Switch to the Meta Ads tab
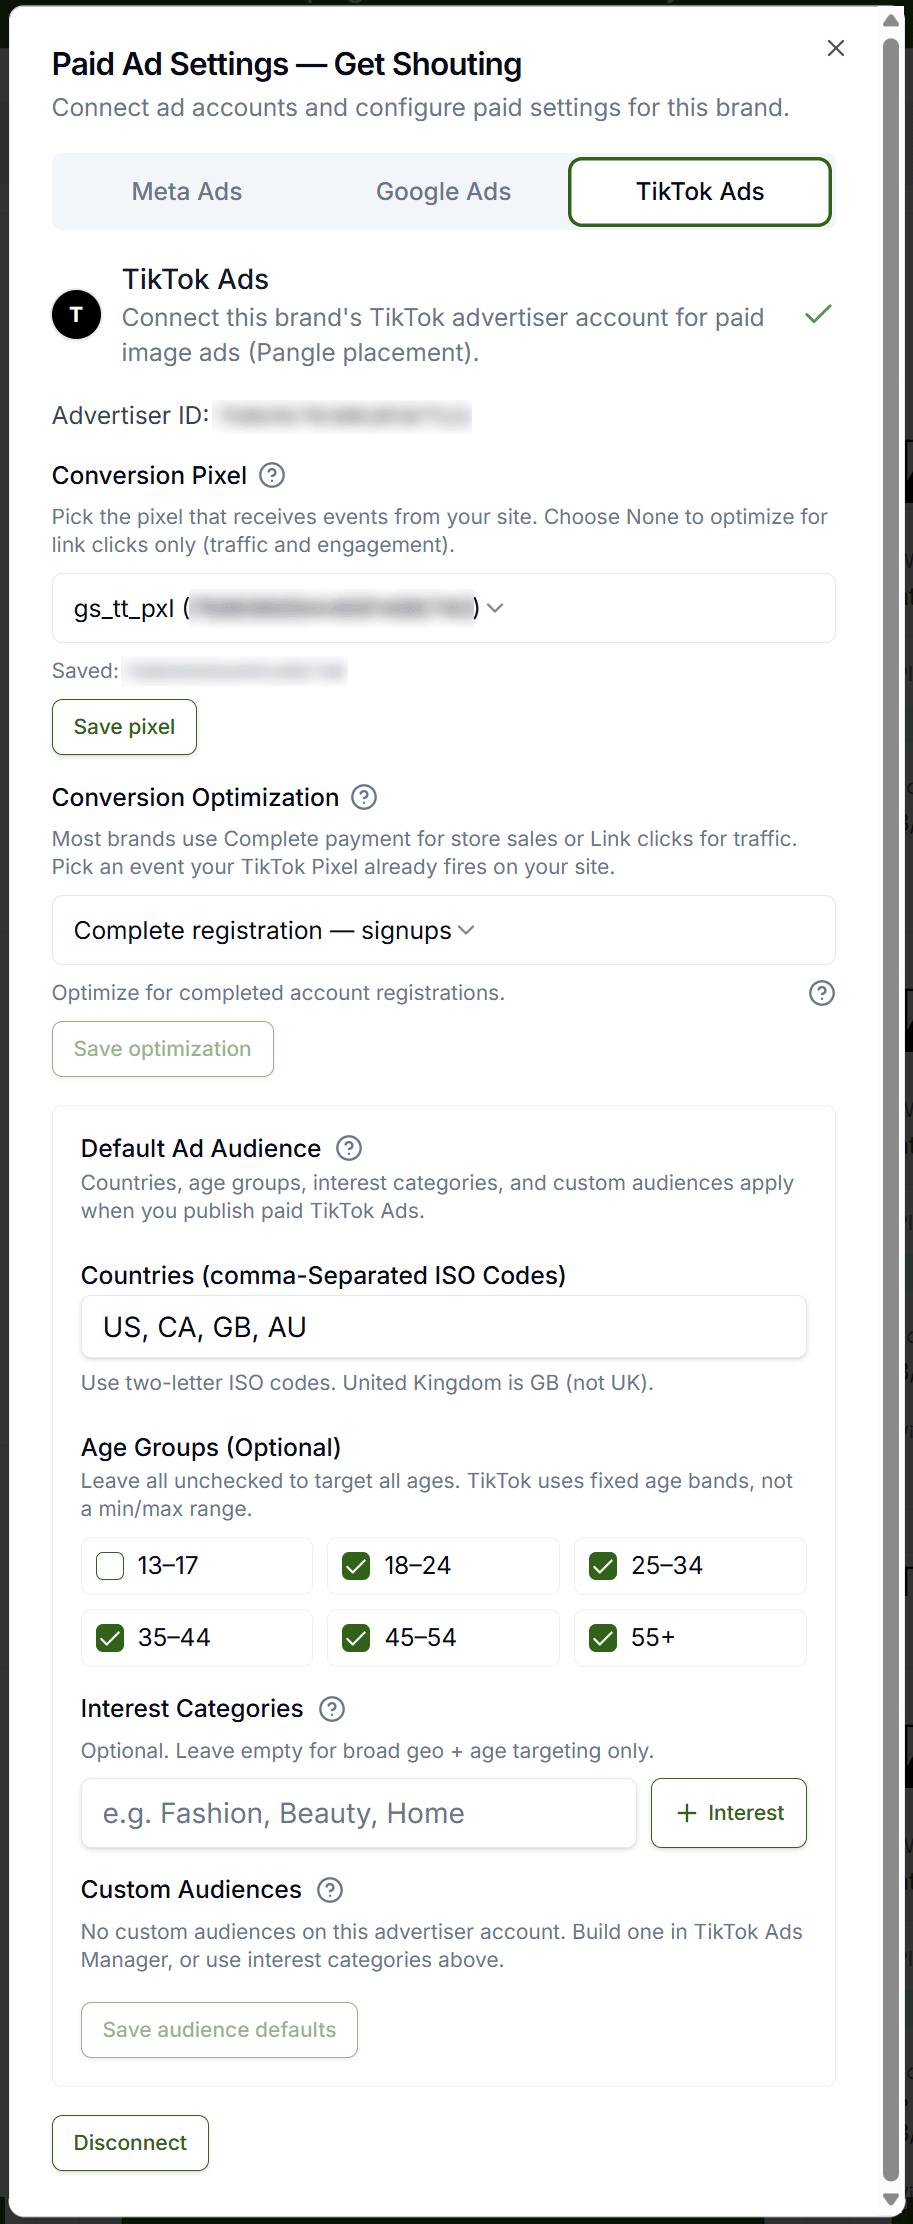The image size is (913, 2224). point(187,191)
